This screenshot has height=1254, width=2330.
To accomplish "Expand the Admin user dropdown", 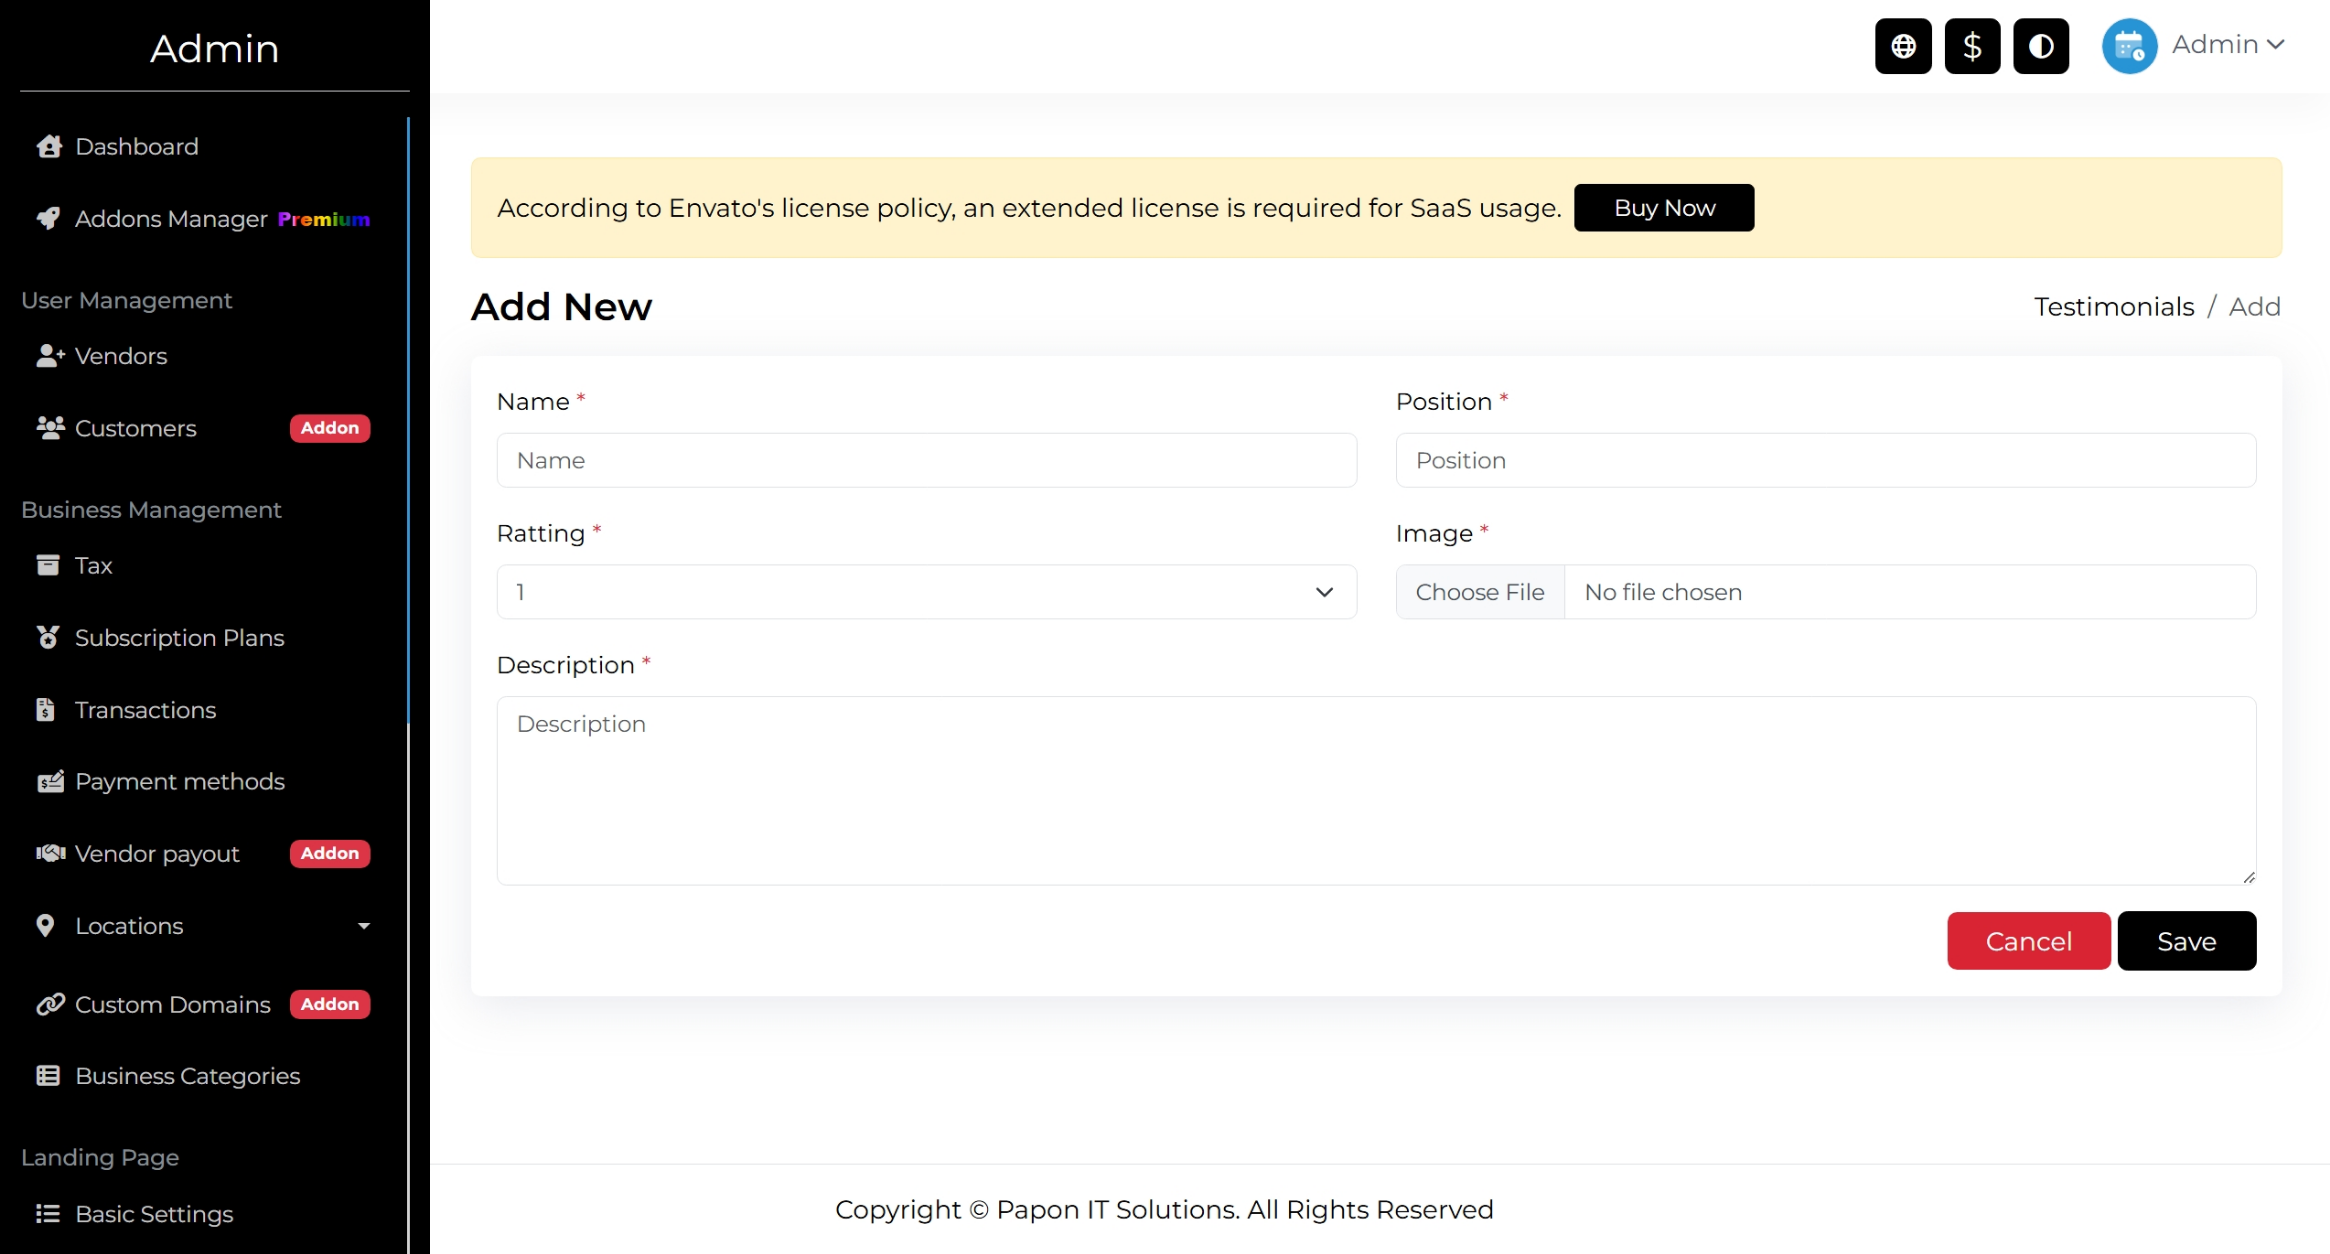I will (2228, 45).
